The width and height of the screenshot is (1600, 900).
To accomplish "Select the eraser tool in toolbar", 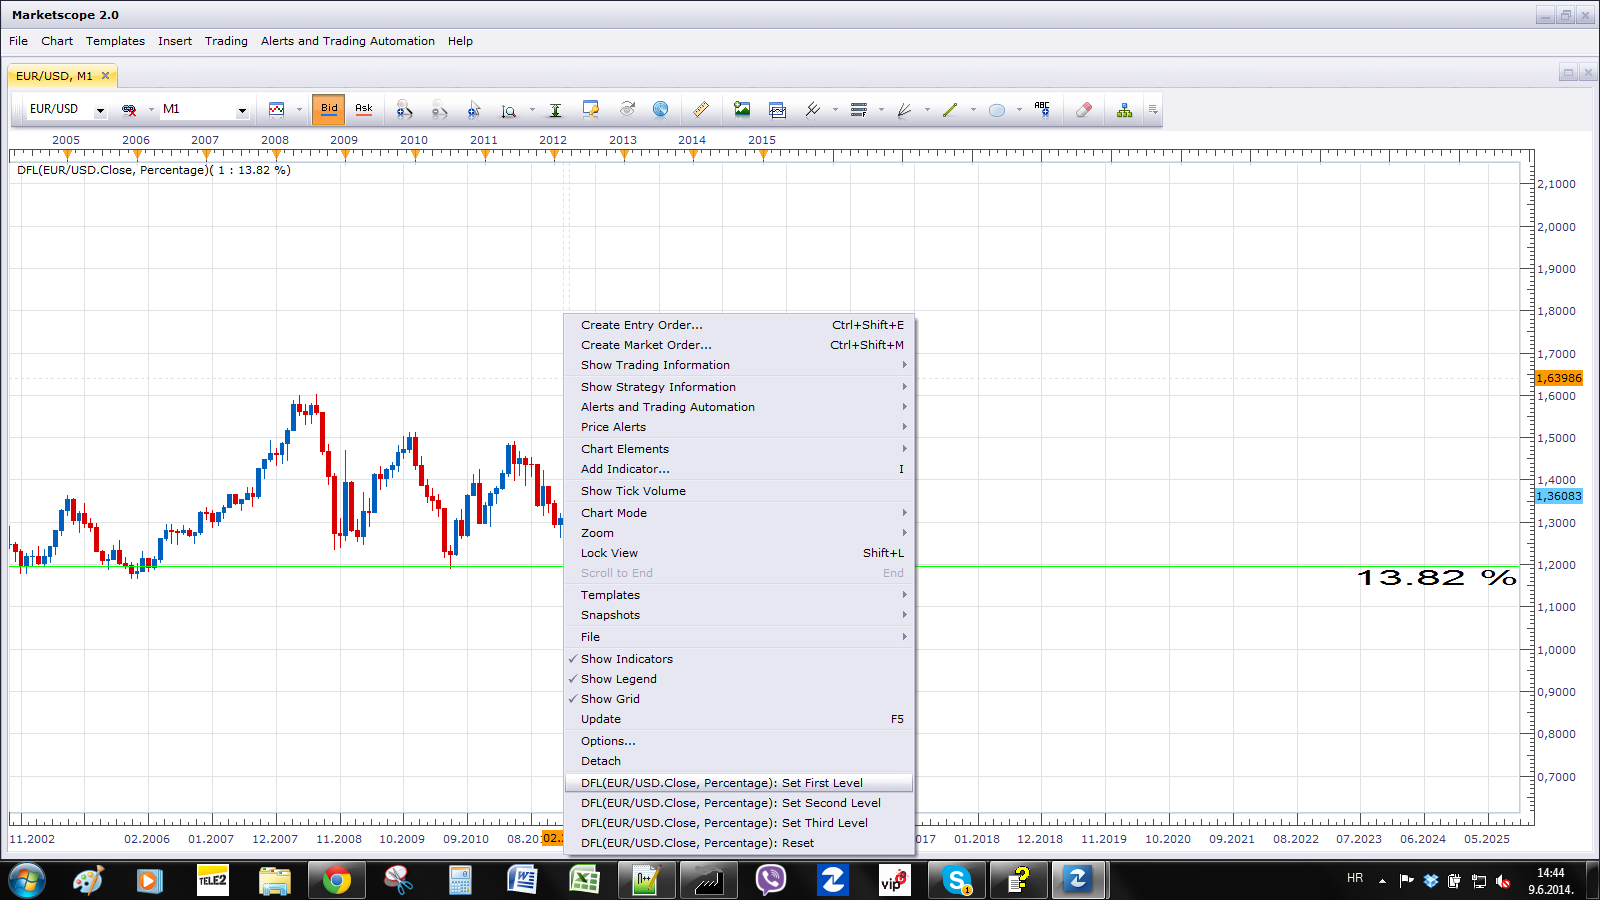I will (x=1083, y=109).
